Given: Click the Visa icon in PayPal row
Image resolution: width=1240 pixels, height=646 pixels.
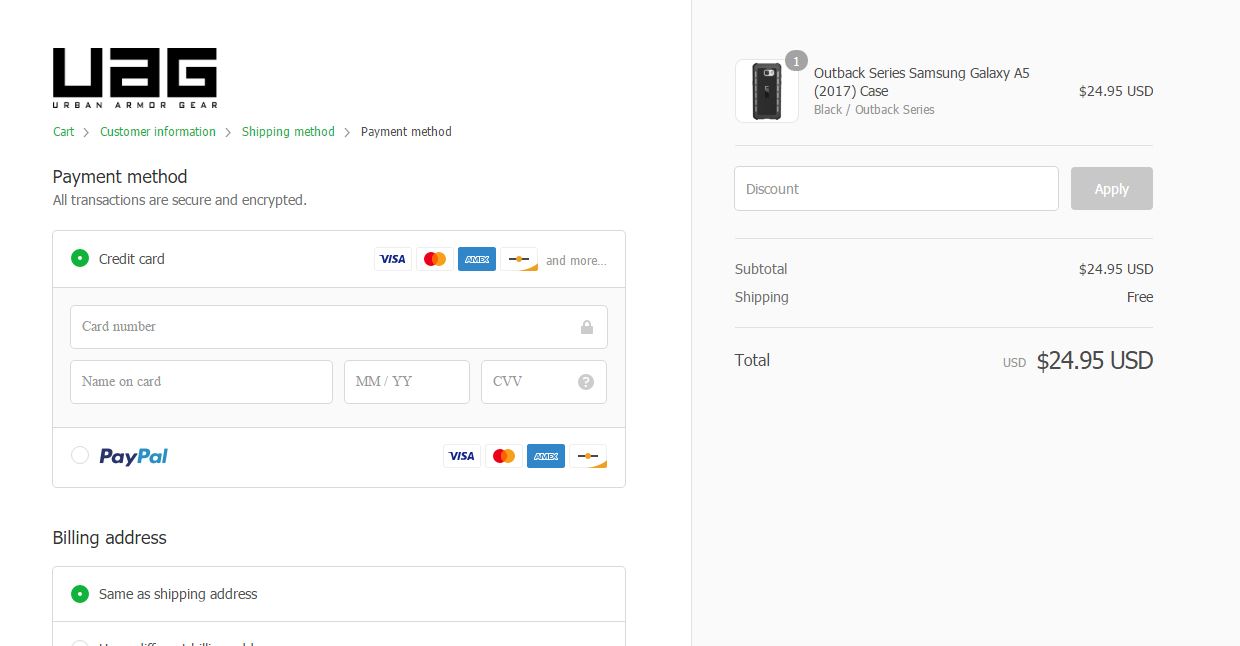Looking at the screenshot, I should point(462,456).
